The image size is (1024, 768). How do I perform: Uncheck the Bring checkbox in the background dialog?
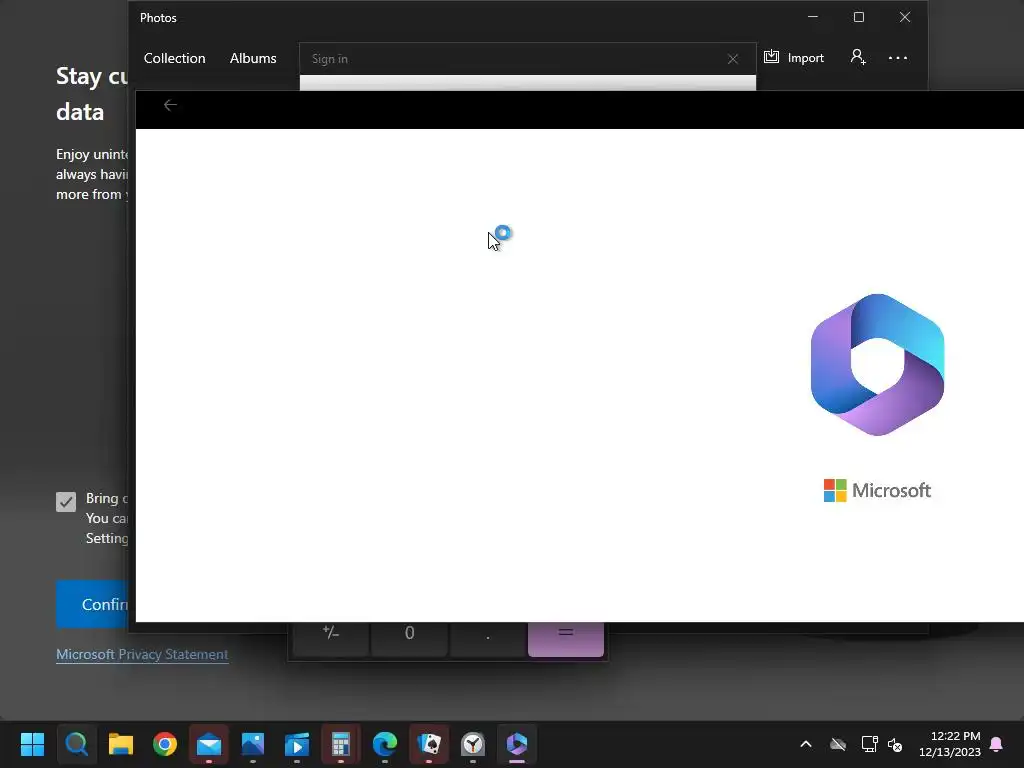[66, 502]
